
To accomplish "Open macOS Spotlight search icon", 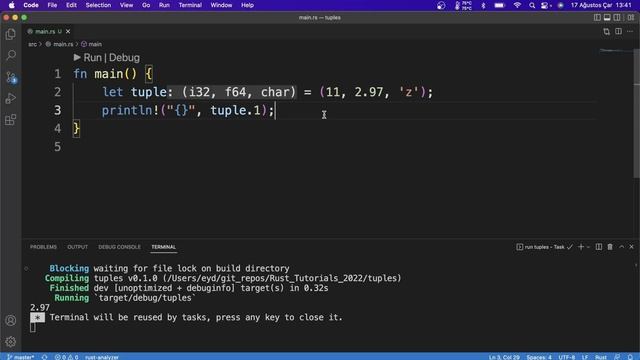I will 532,5.
